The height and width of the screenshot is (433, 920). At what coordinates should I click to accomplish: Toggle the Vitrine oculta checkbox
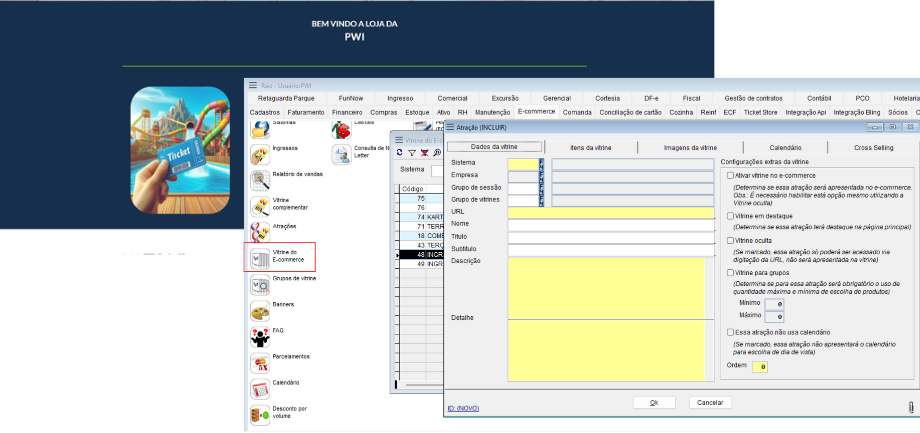[730, 241]
